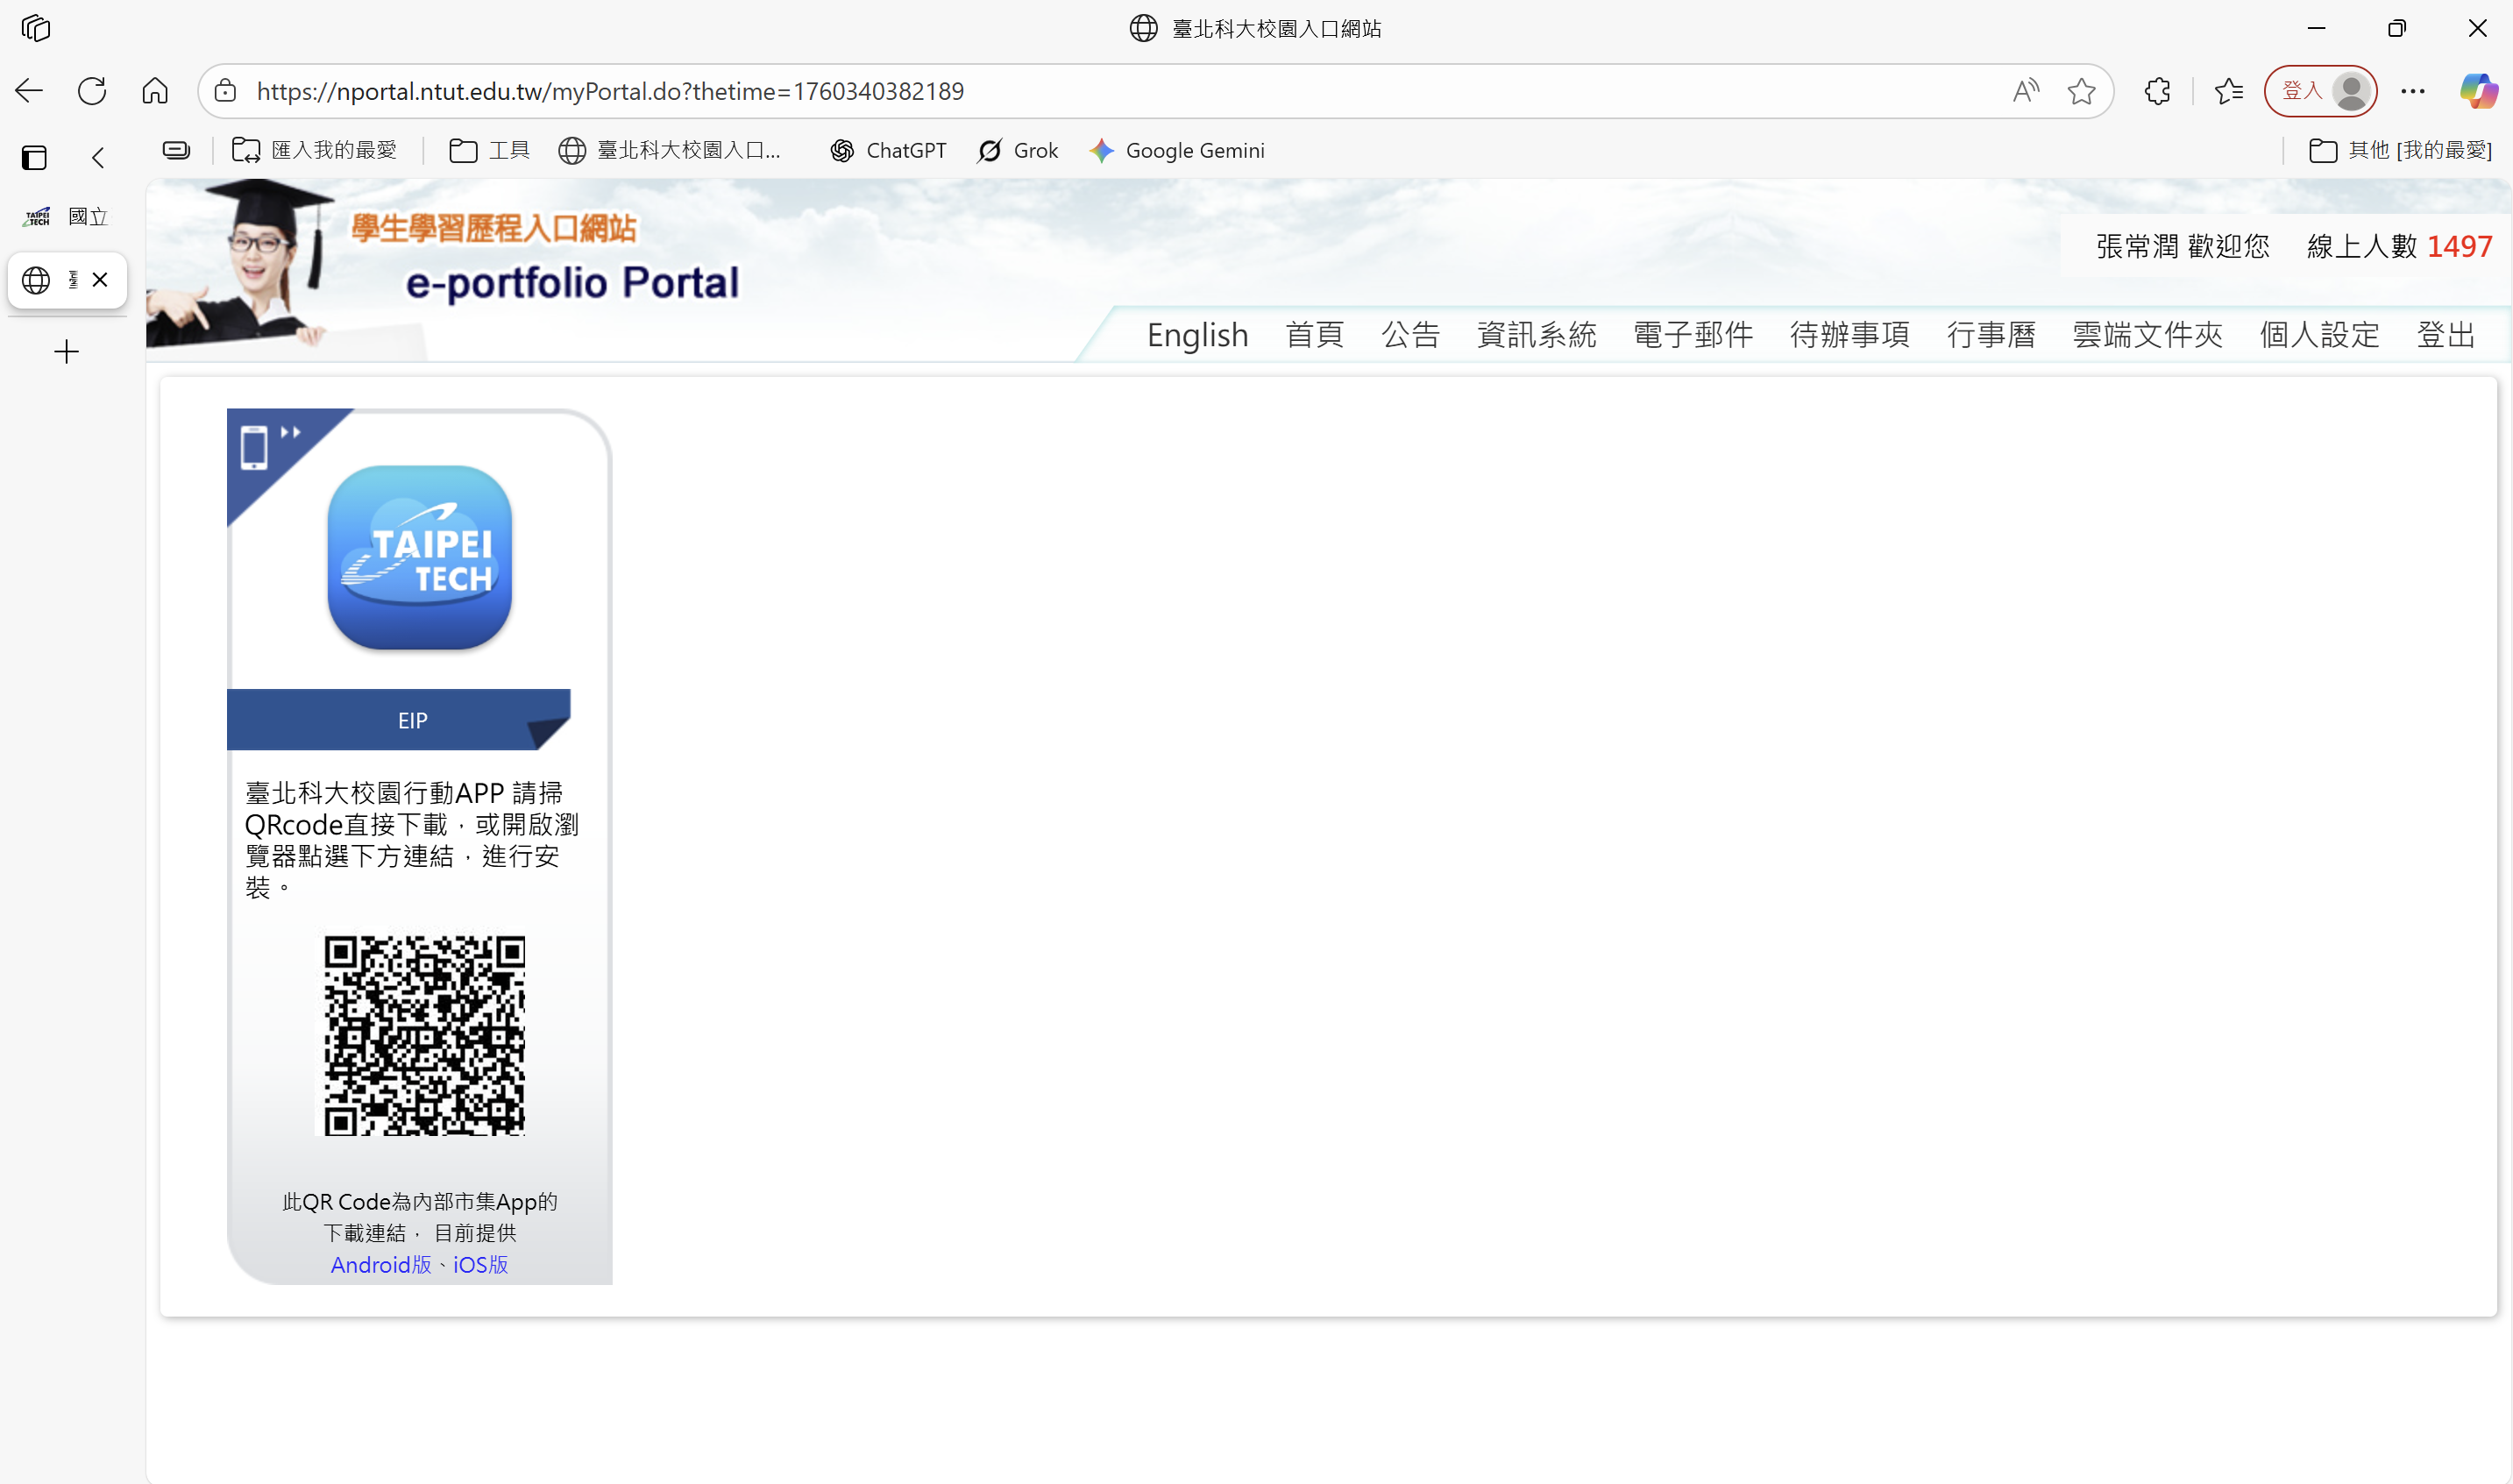Go to 首頁 menu item

pyautogui.click(x=1314, y=334)
